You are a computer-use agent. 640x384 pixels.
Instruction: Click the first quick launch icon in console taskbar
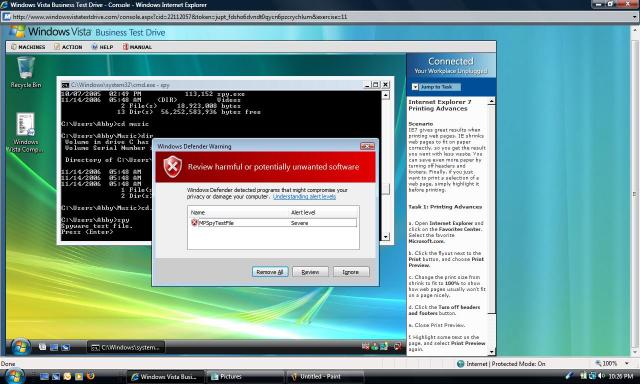42,347
